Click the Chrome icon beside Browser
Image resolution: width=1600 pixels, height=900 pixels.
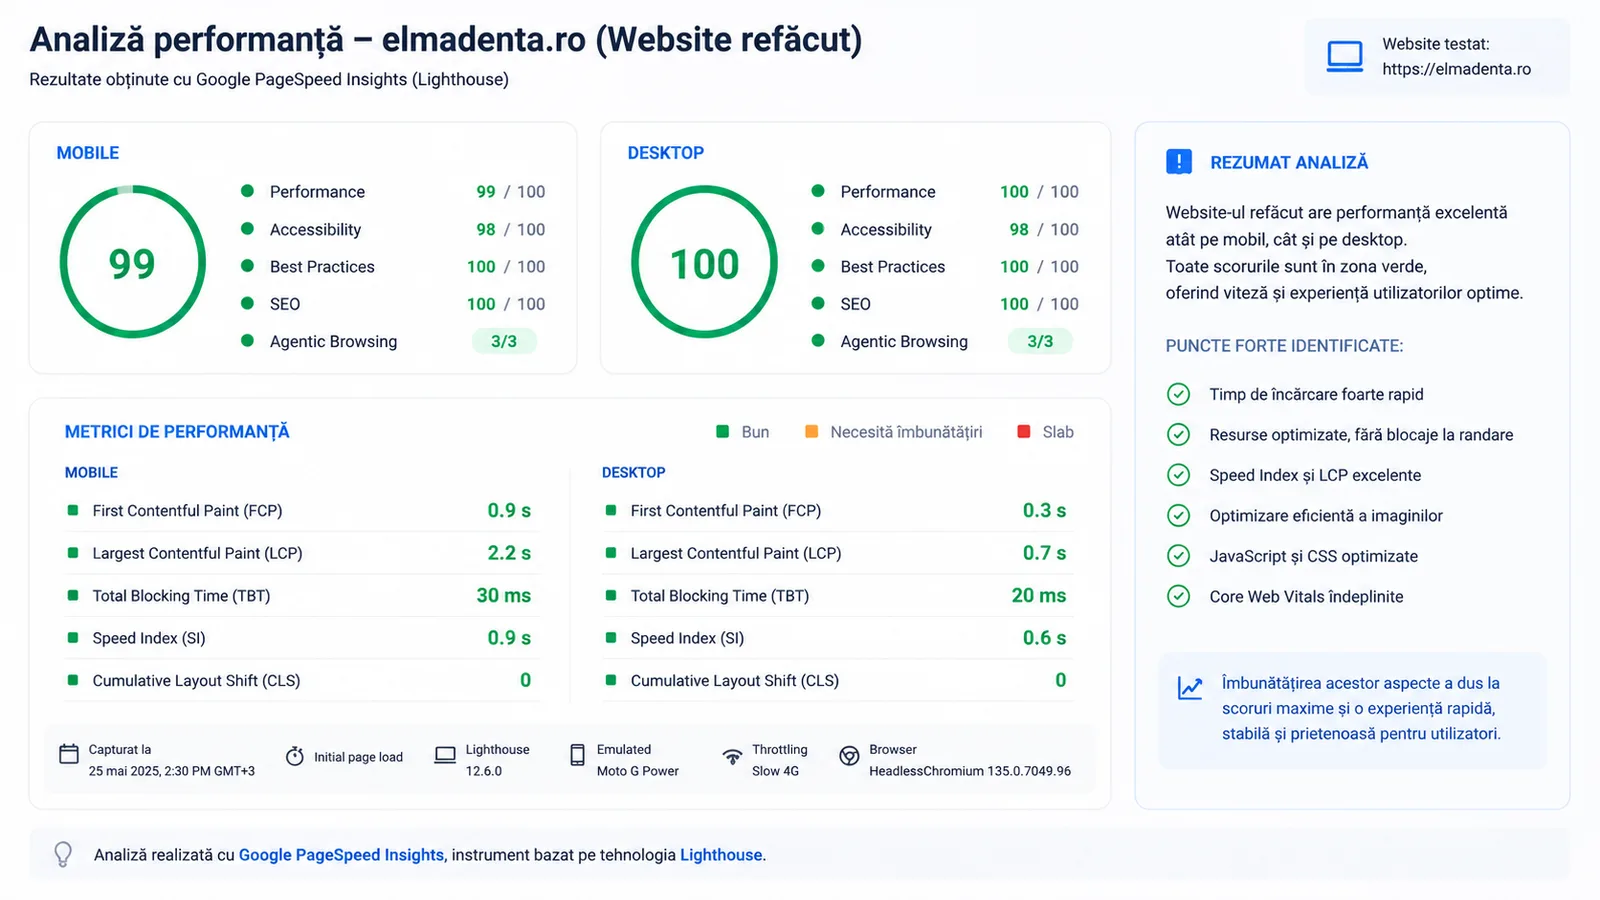[x=849, y=756]
